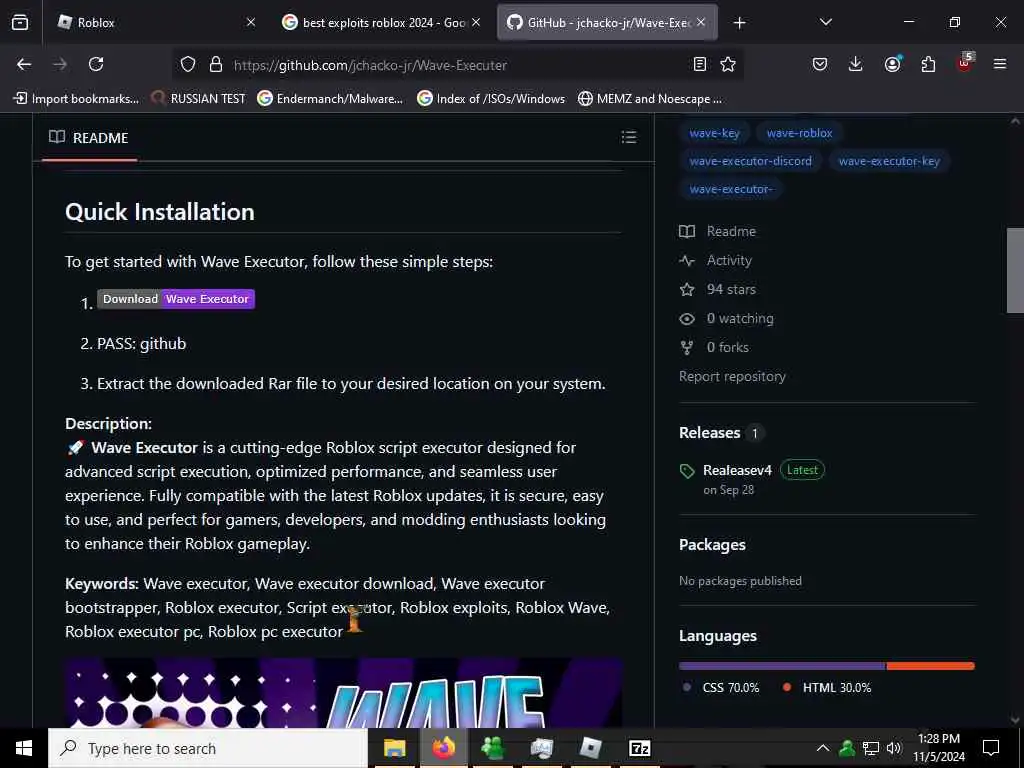Click Download Wave Executor badge
The height and width of the screenshot is (768, 1024).
point(176,299)
